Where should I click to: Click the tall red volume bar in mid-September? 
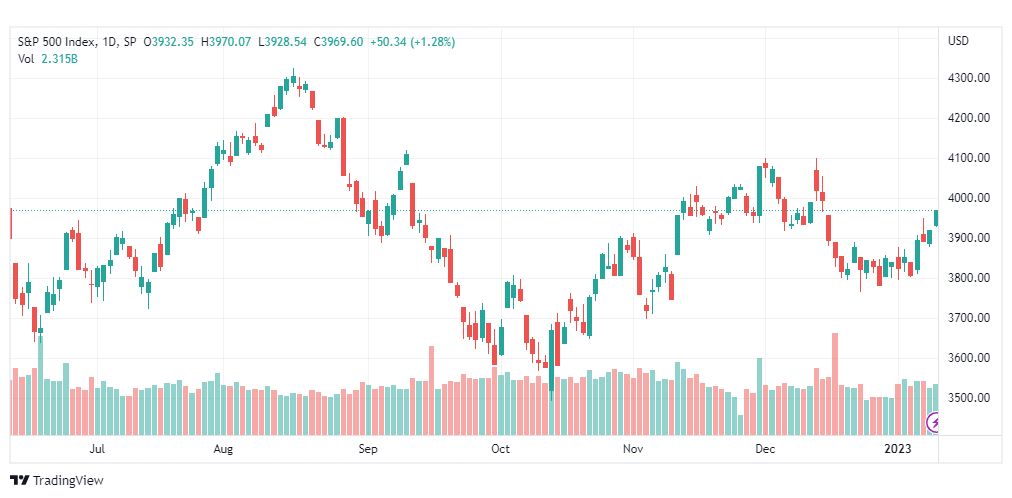431,390
